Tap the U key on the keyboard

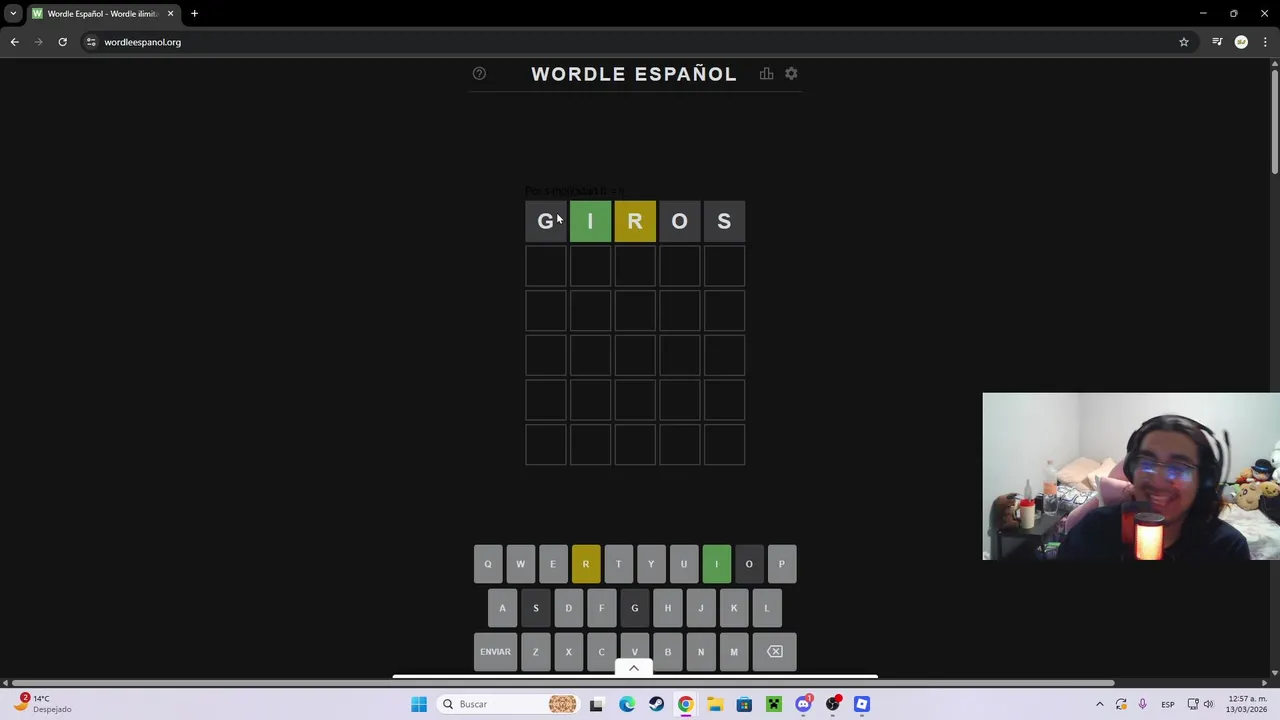(684, 564)
